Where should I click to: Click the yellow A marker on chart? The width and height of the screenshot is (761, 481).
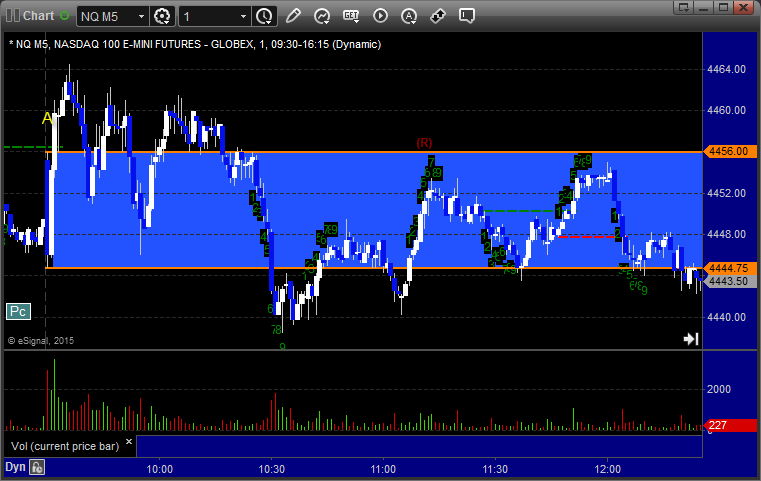coord(47,118)
